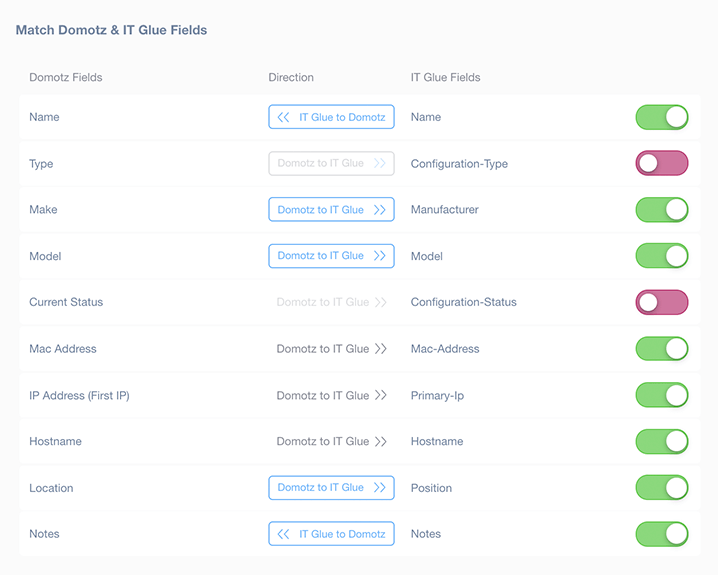
Task: Click double-right chevron in IP Address row
Action: 381,395
